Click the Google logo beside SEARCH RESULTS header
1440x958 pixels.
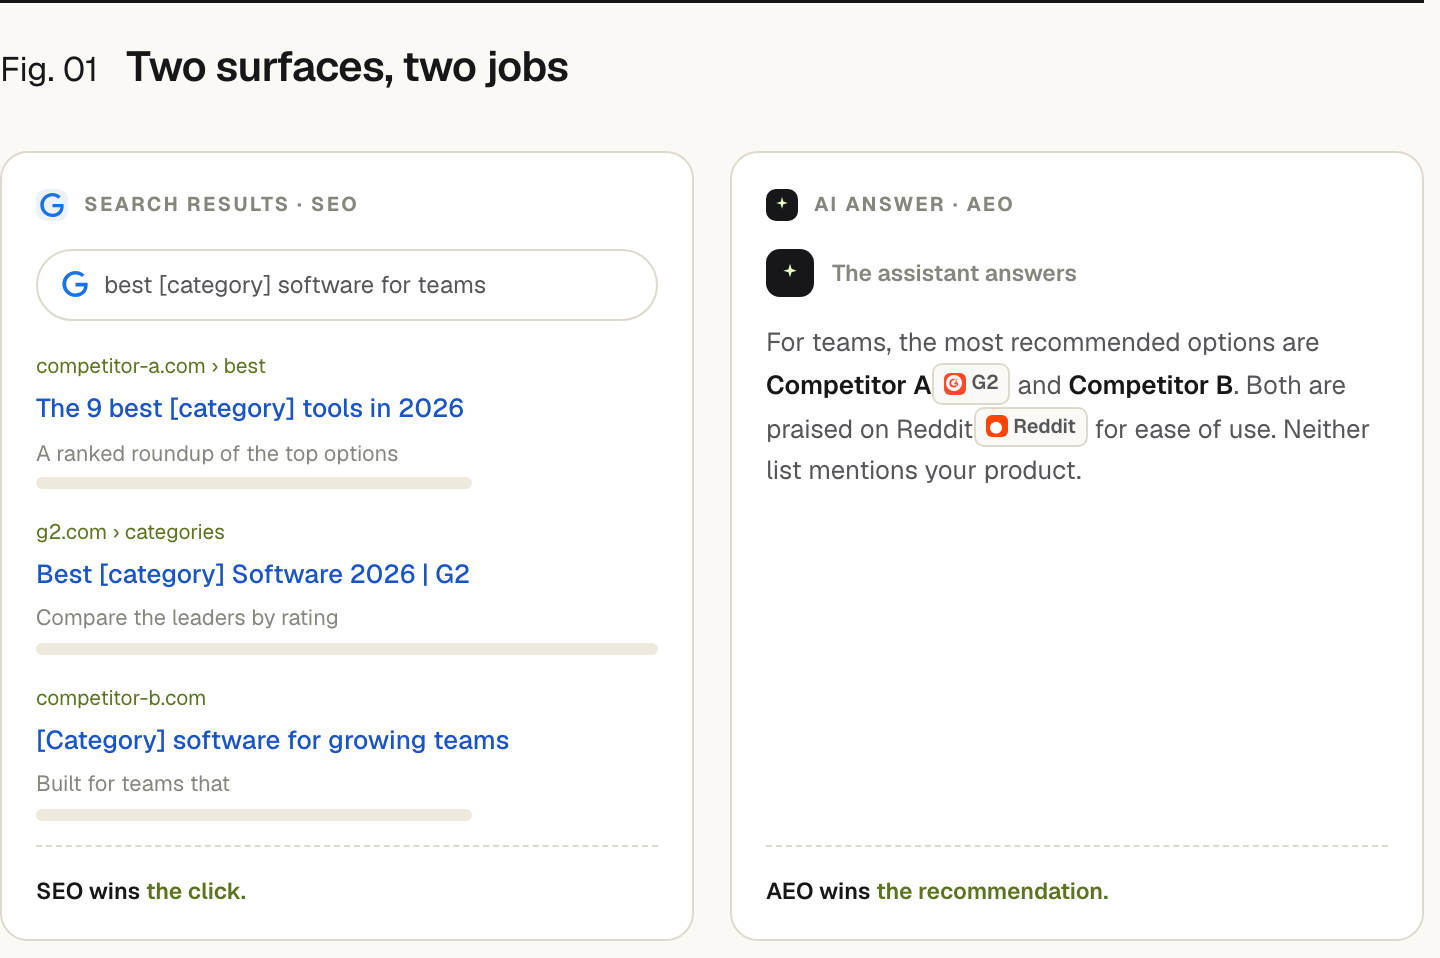coord(52,205)
